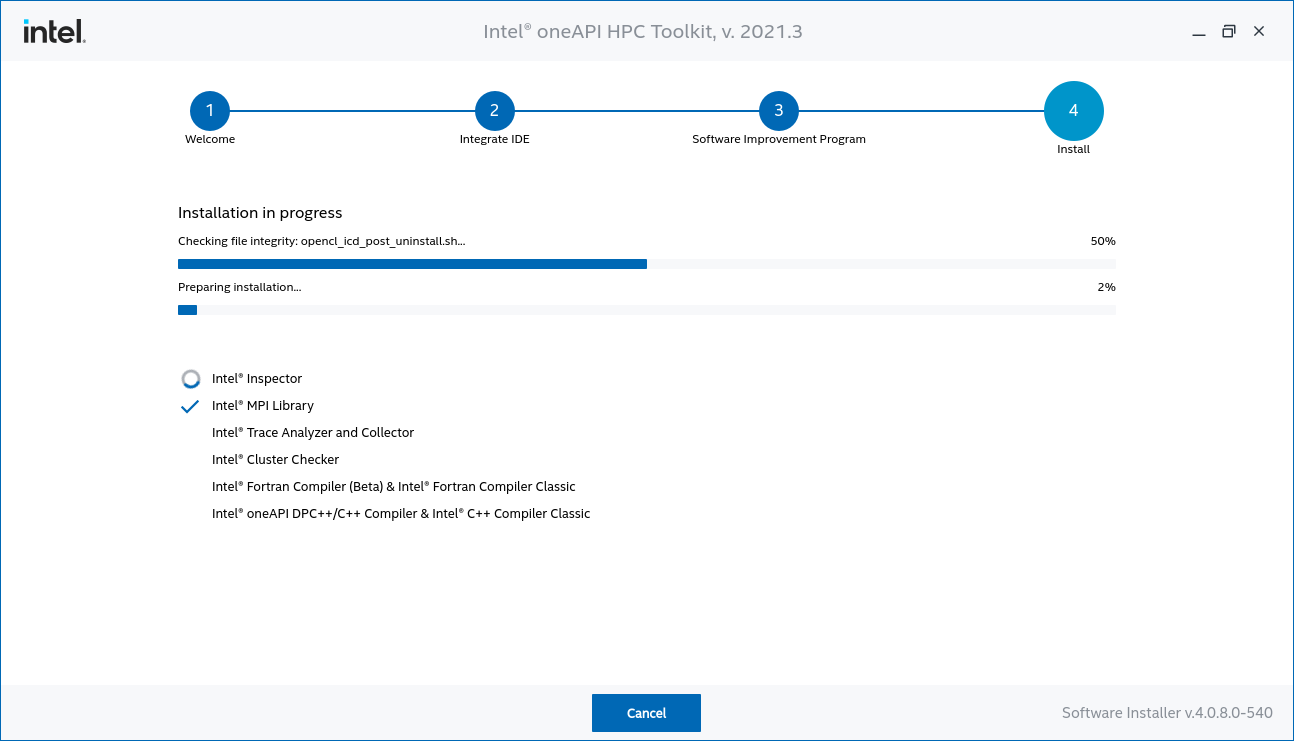
Task: Click the Software Installer version text
Action: pos(1166,713)
